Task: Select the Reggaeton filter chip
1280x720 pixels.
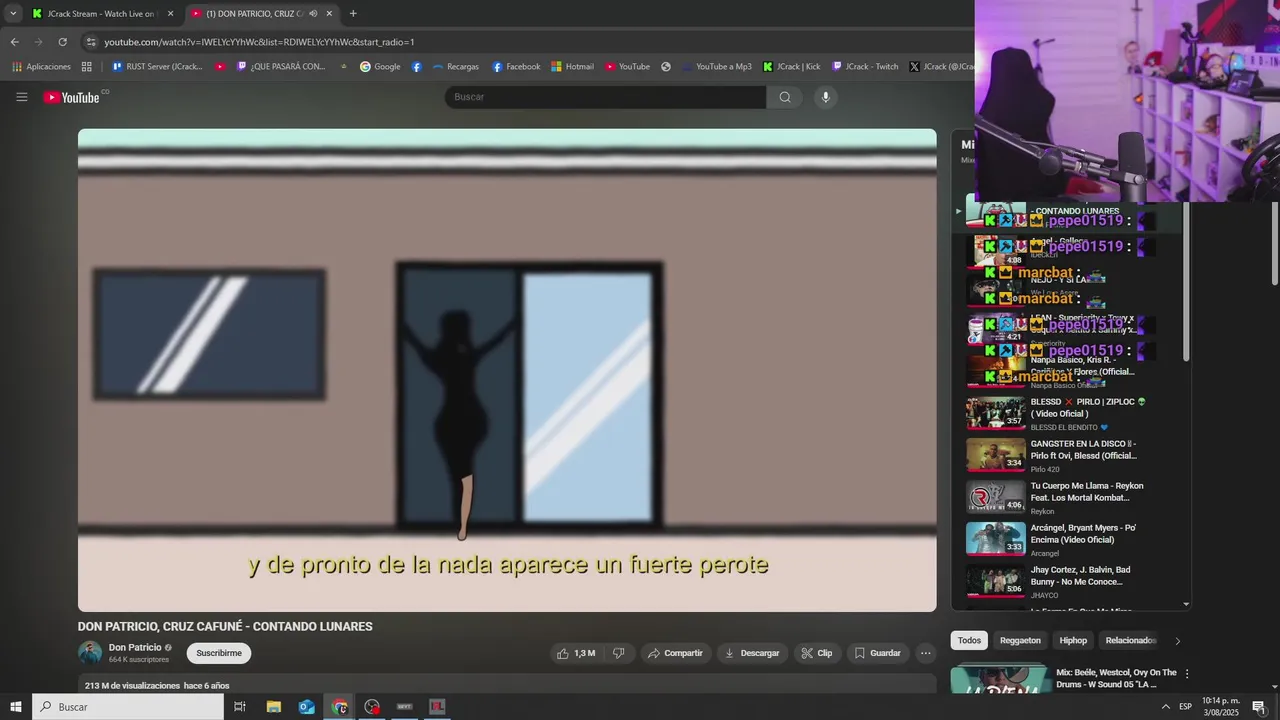Action: (1020, 640)
